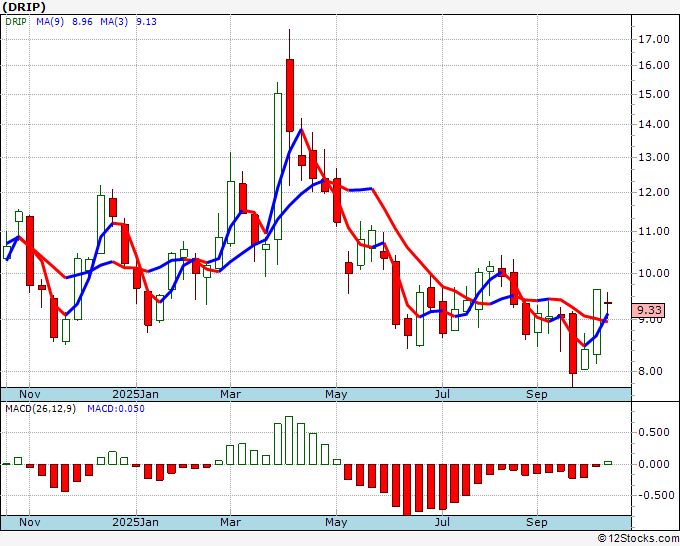The width and height of the screenshot is (680, 546).
Task: Click the 17.00 price axis label
Action: point(653,39)
